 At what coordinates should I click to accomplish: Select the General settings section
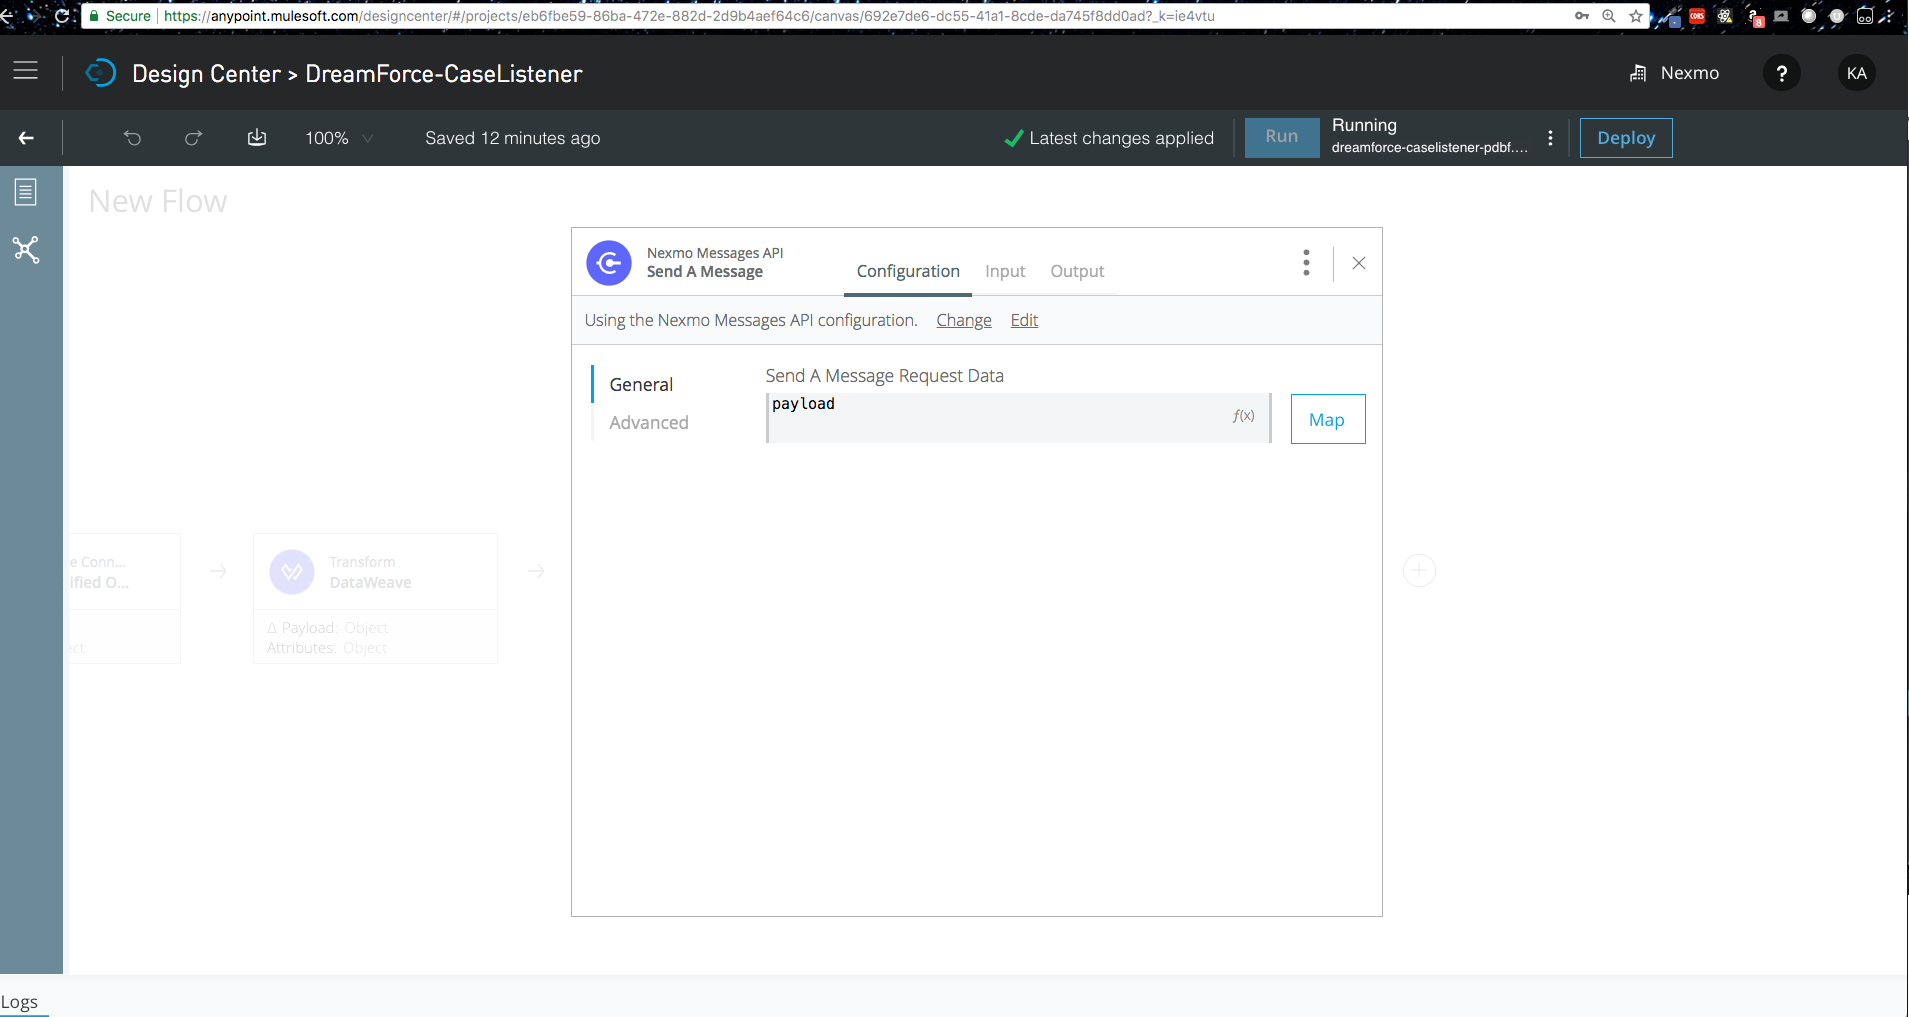click(641, 385)
